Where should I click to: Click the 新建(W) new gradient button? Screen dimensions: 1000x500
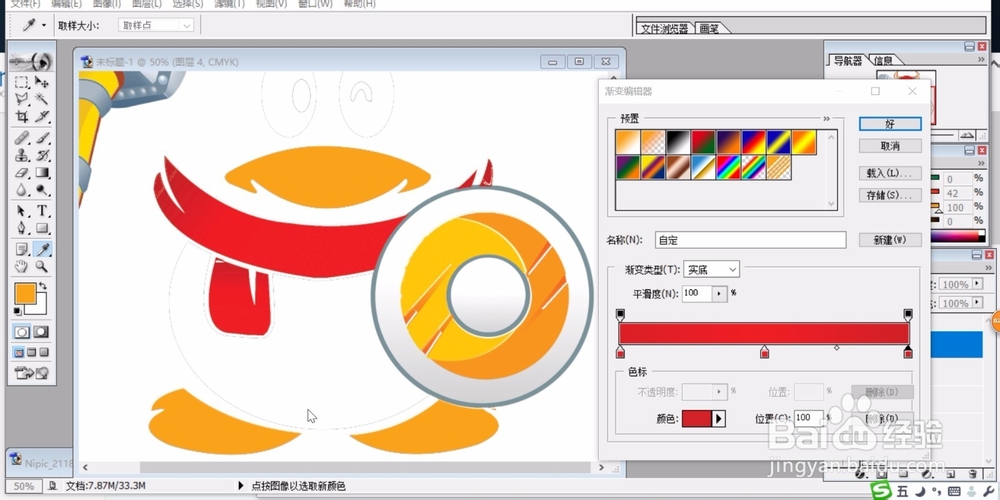click(x=890, y=240)
